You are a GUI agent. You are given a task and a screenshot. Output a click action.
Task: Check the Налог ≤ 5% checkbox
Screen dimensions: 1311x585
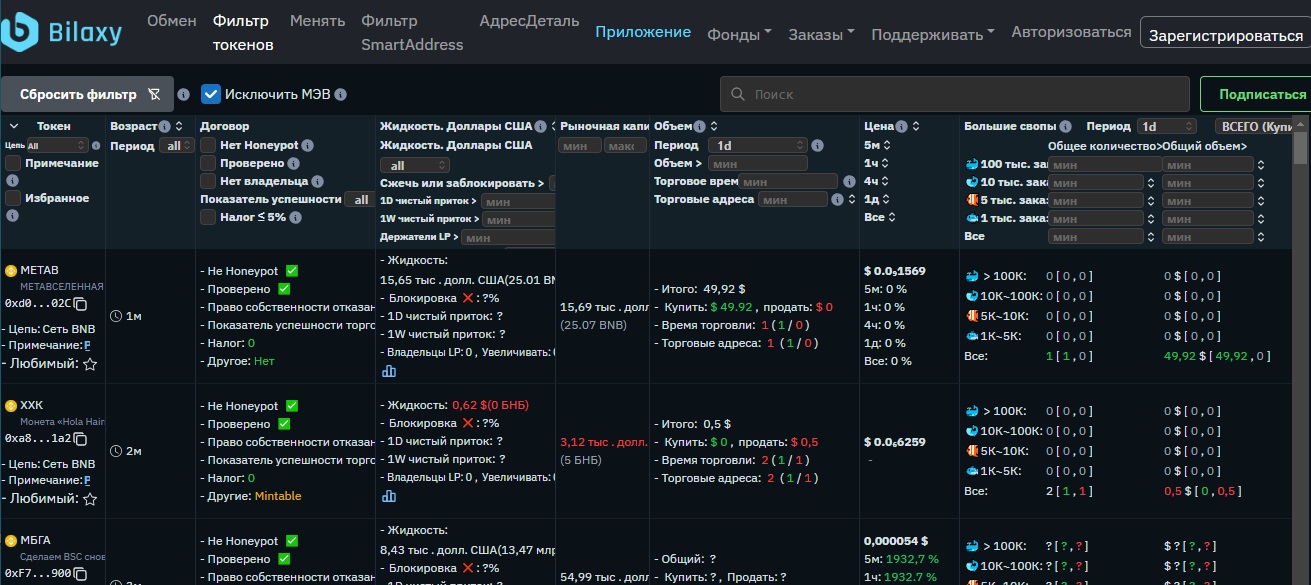(x=208, y=217)
